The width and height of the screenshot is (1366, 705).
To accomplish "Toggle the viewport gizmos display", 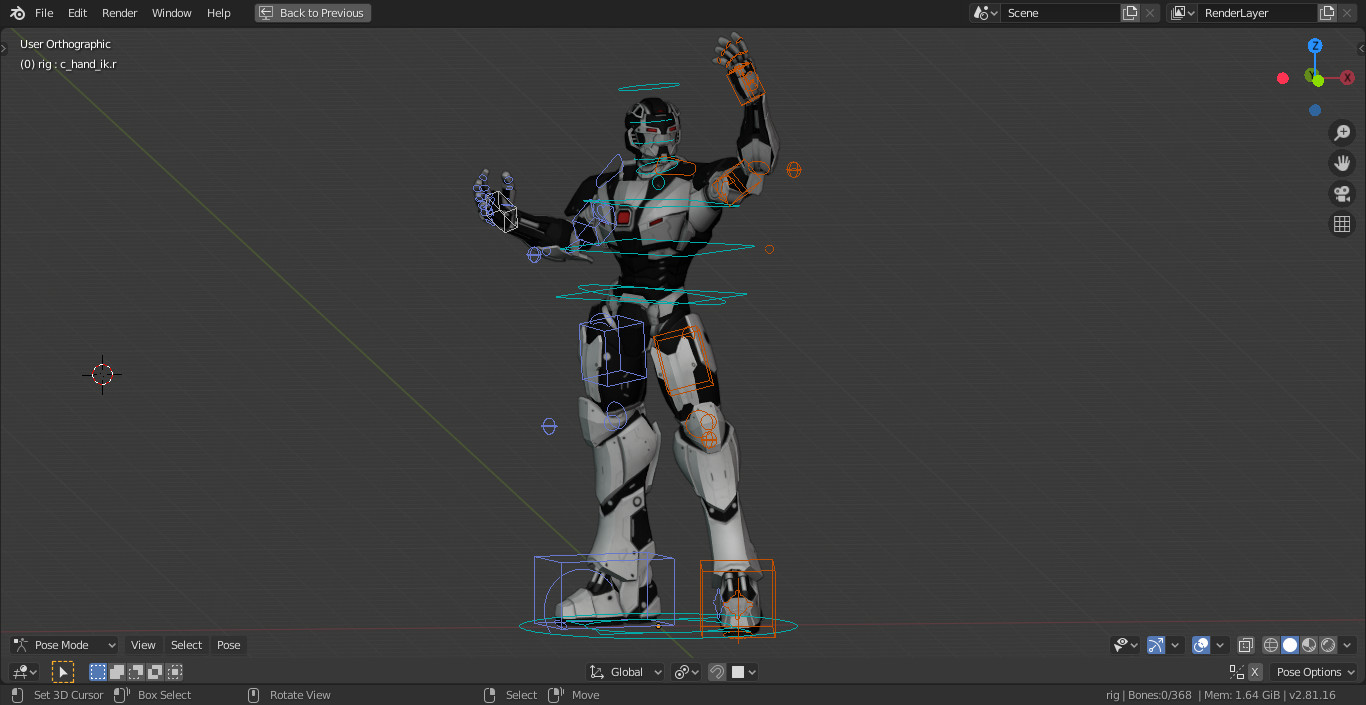I will pyautogui.click(x=1157, y=645).
